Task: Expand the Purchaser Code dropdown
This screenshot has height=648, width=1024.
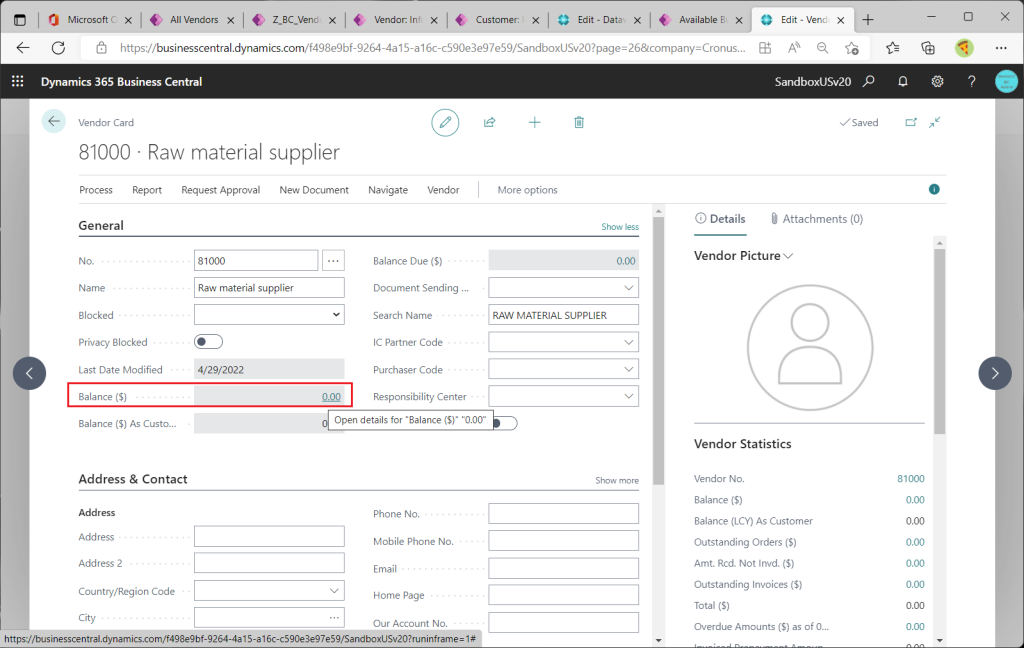Action: pyautogui.click(x=628, y=370)
